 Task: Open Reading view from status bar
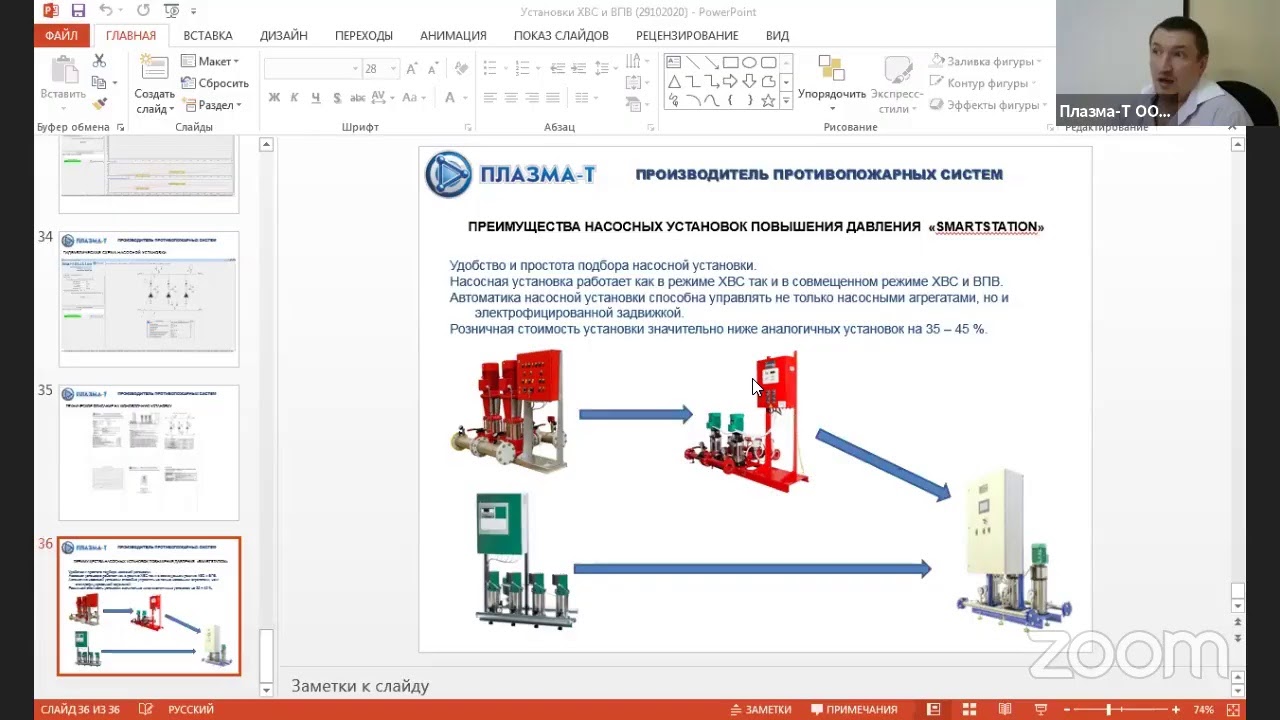[1005, 710]
